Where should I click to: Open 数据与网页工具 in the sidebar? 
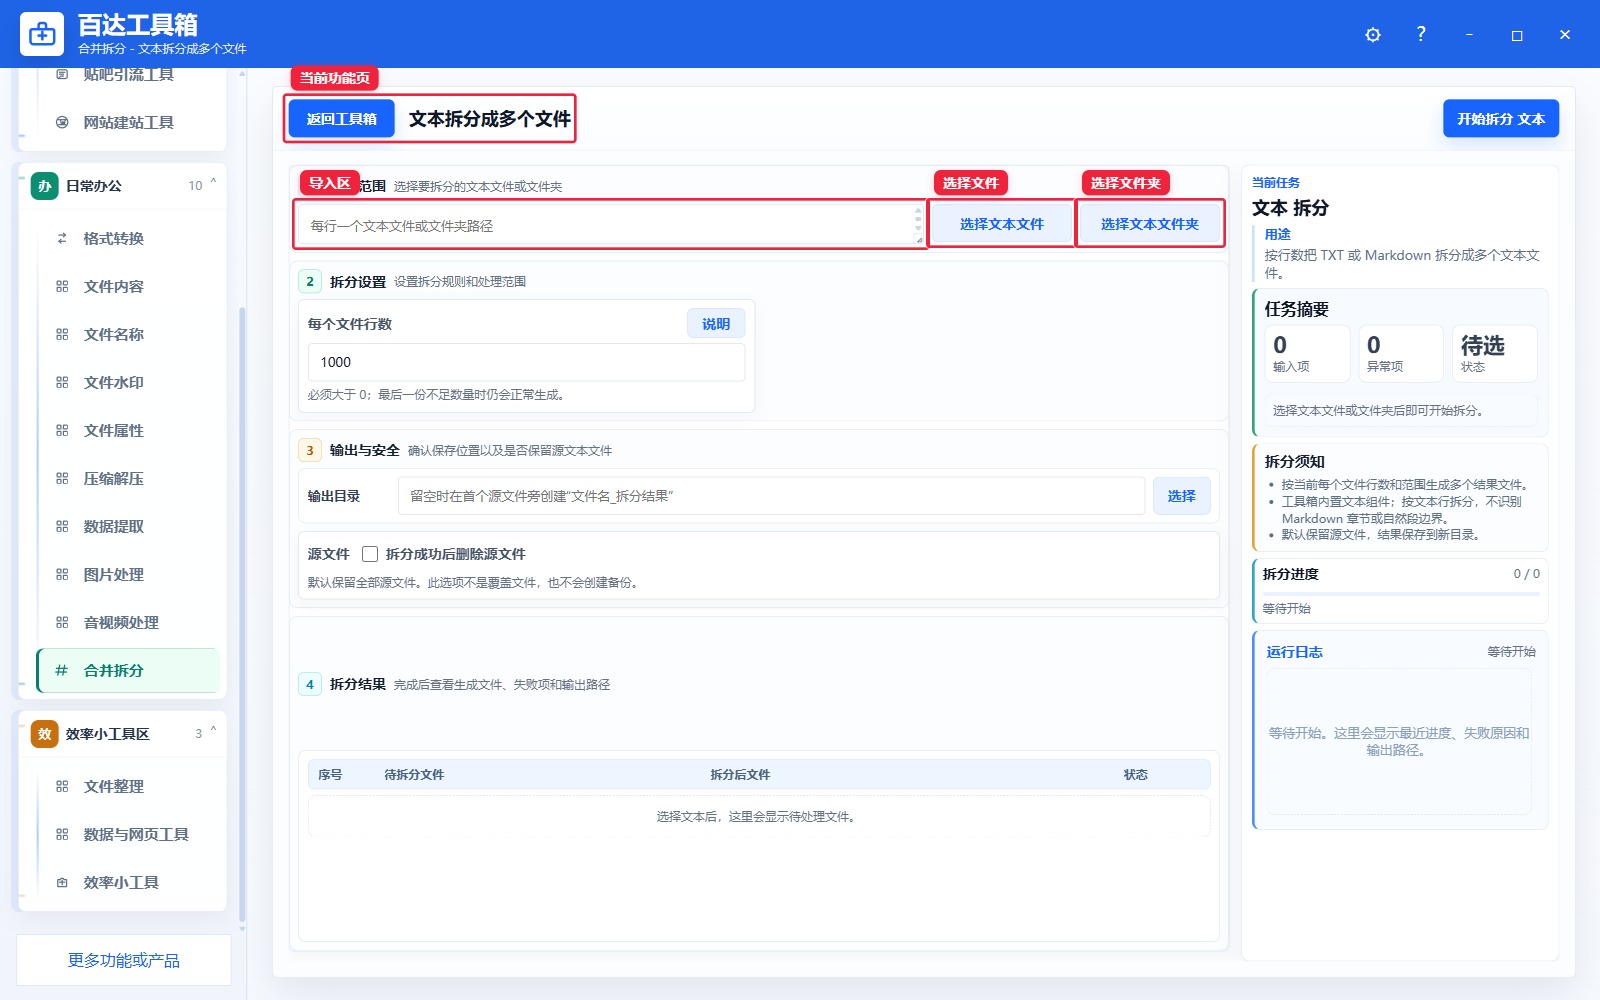point(128,834)
